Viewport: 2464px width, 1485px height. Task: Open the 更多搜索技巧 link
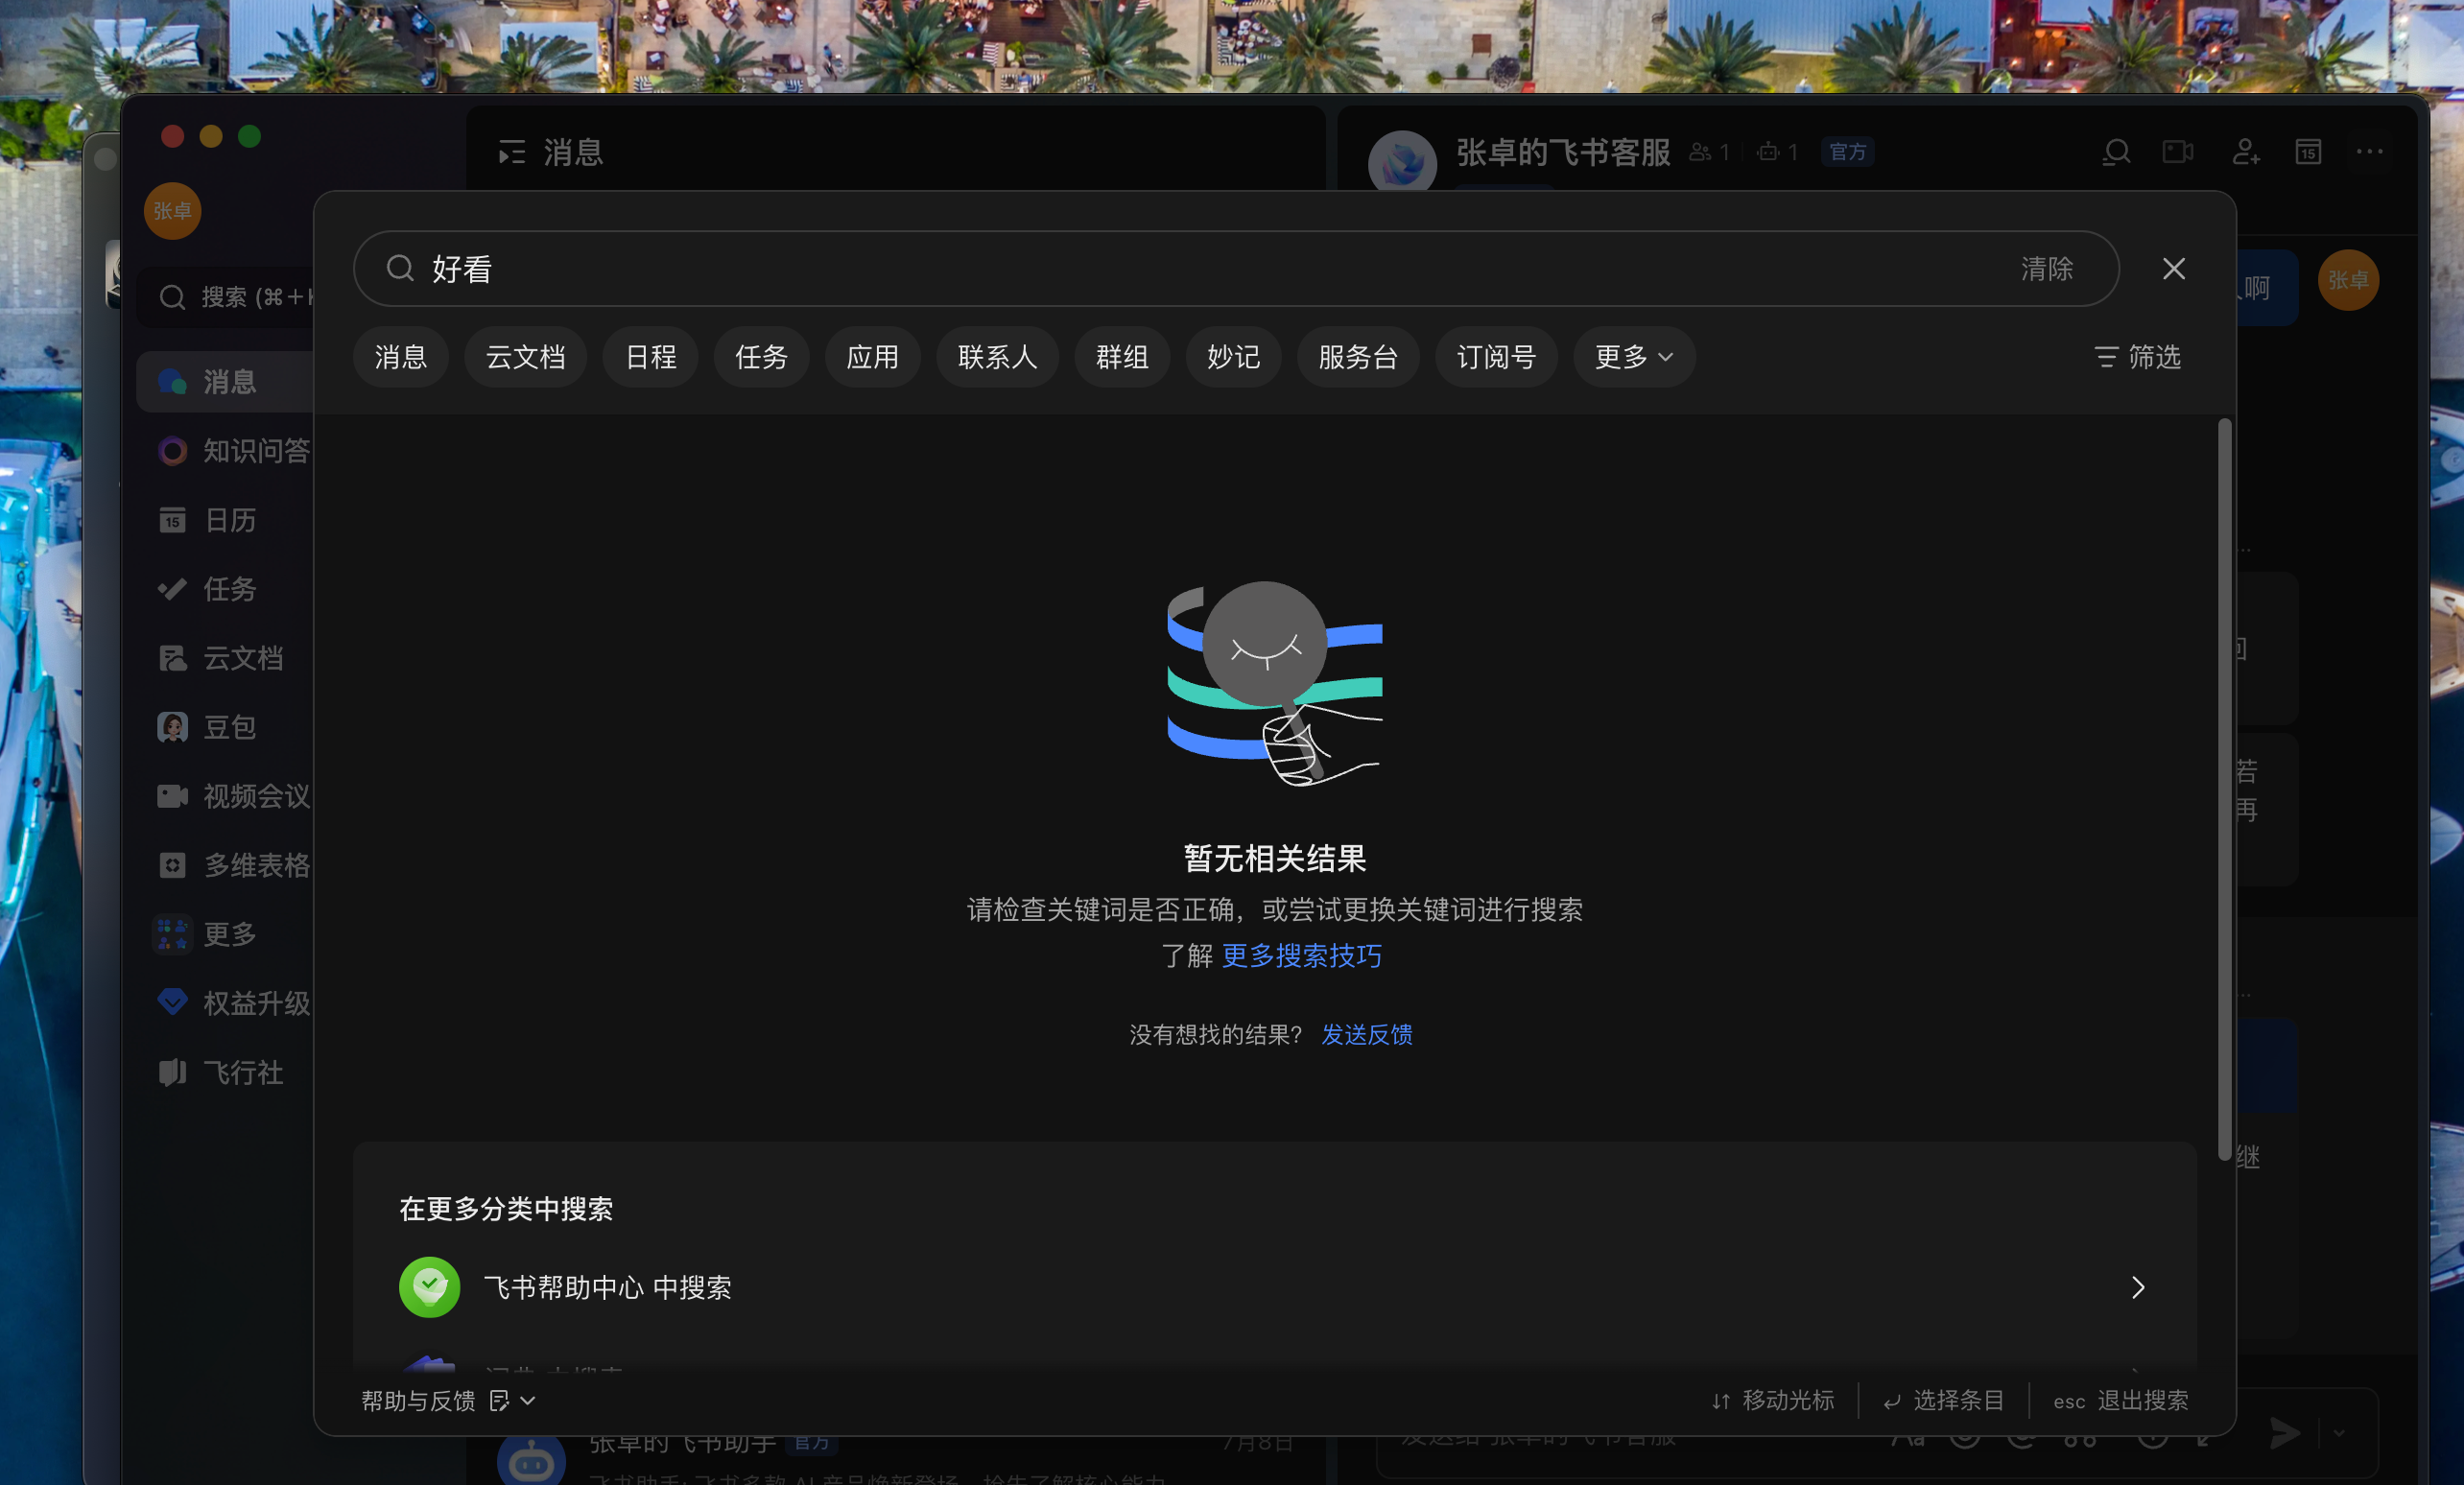(1301, 956)
